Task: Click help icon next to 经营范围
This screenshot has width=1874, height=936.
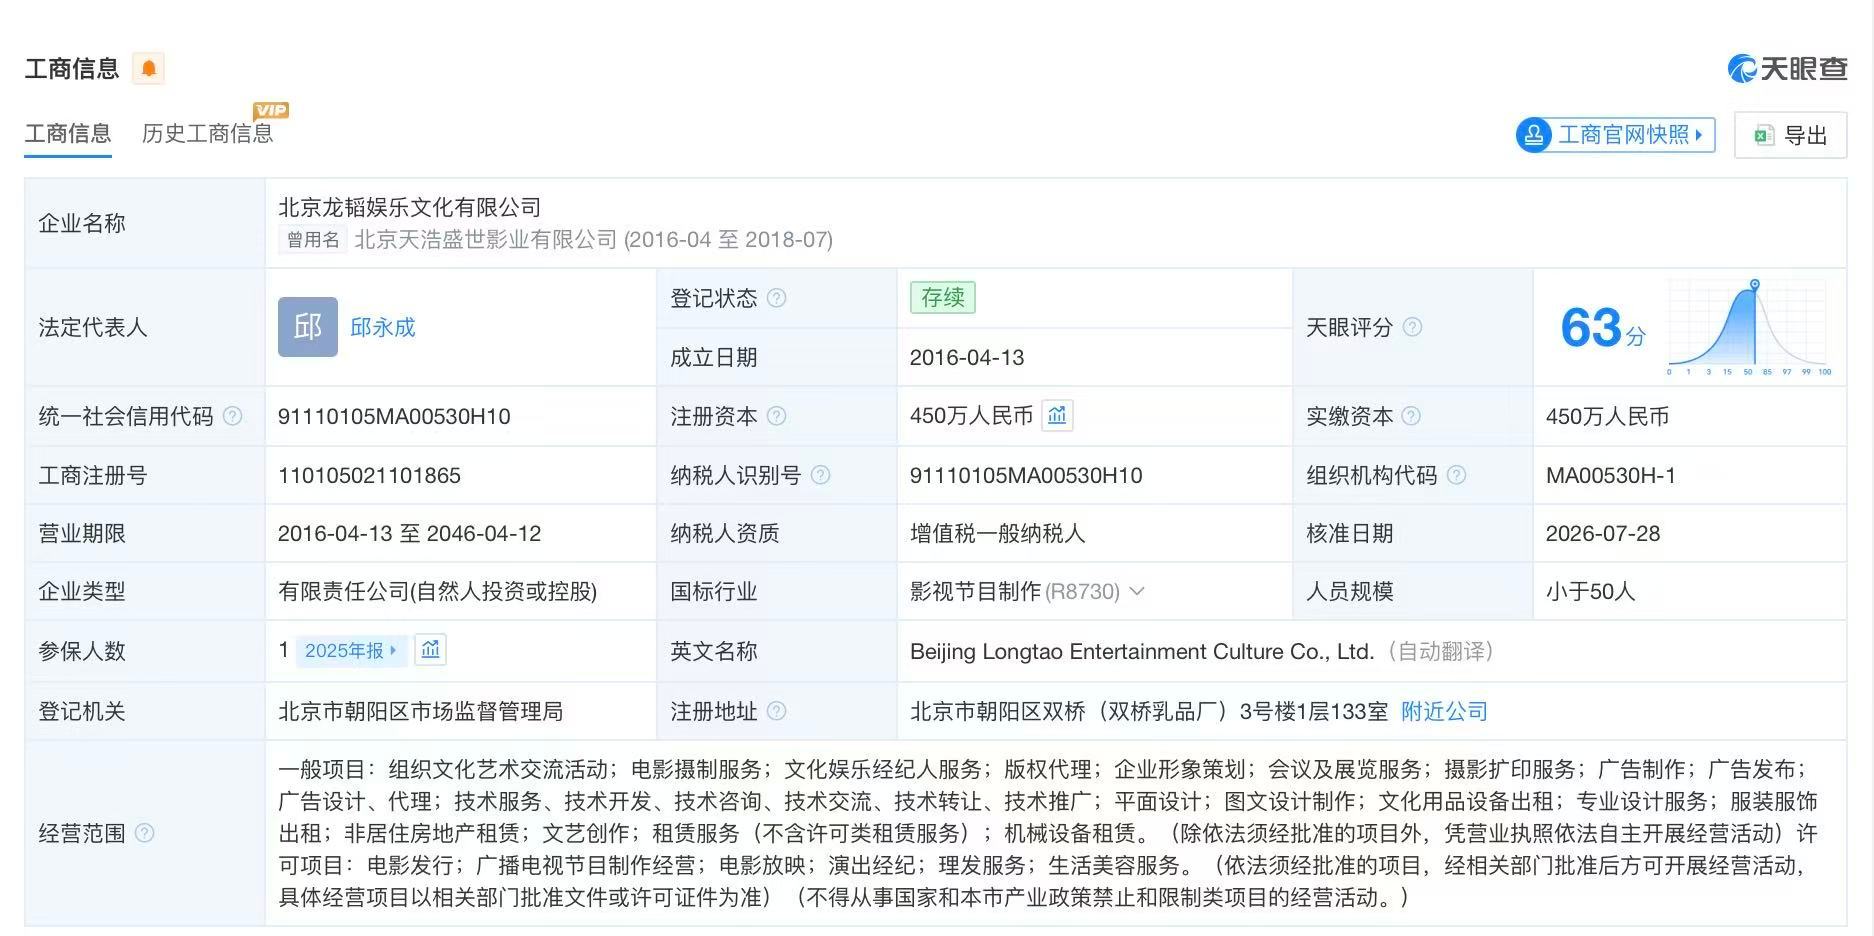Action: [x=144, y=833]
